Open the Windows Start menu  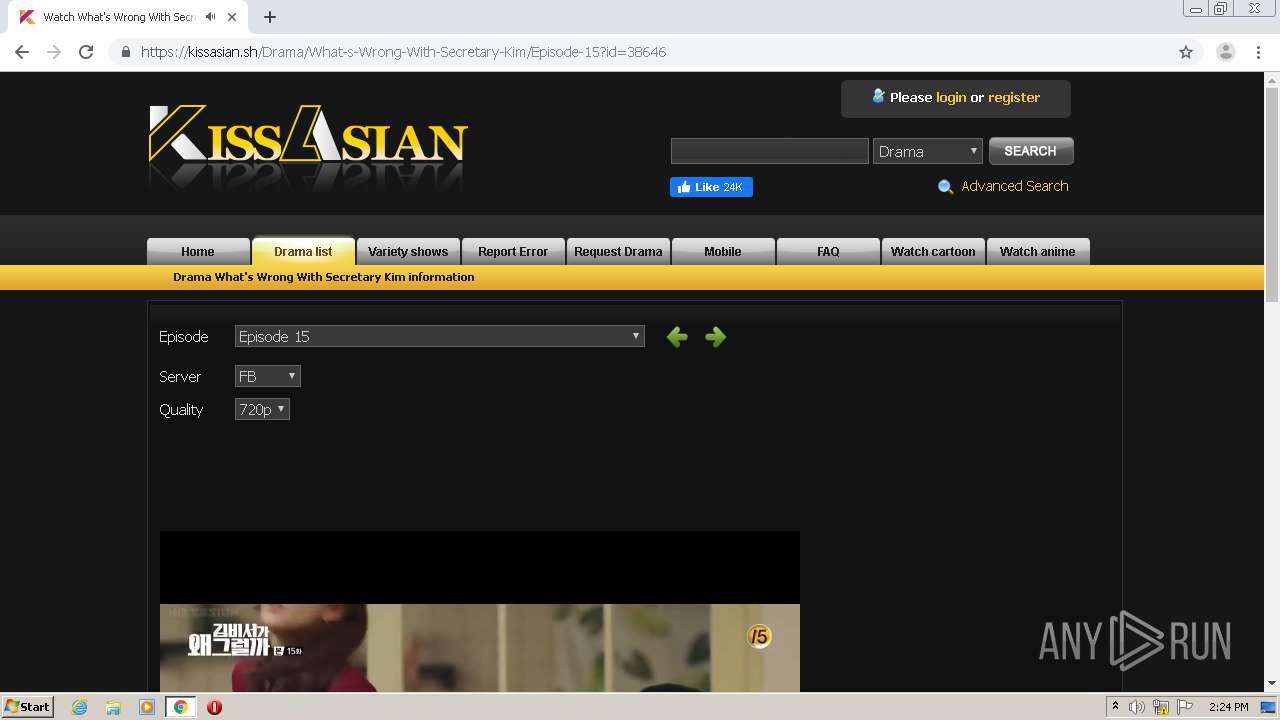27,706
